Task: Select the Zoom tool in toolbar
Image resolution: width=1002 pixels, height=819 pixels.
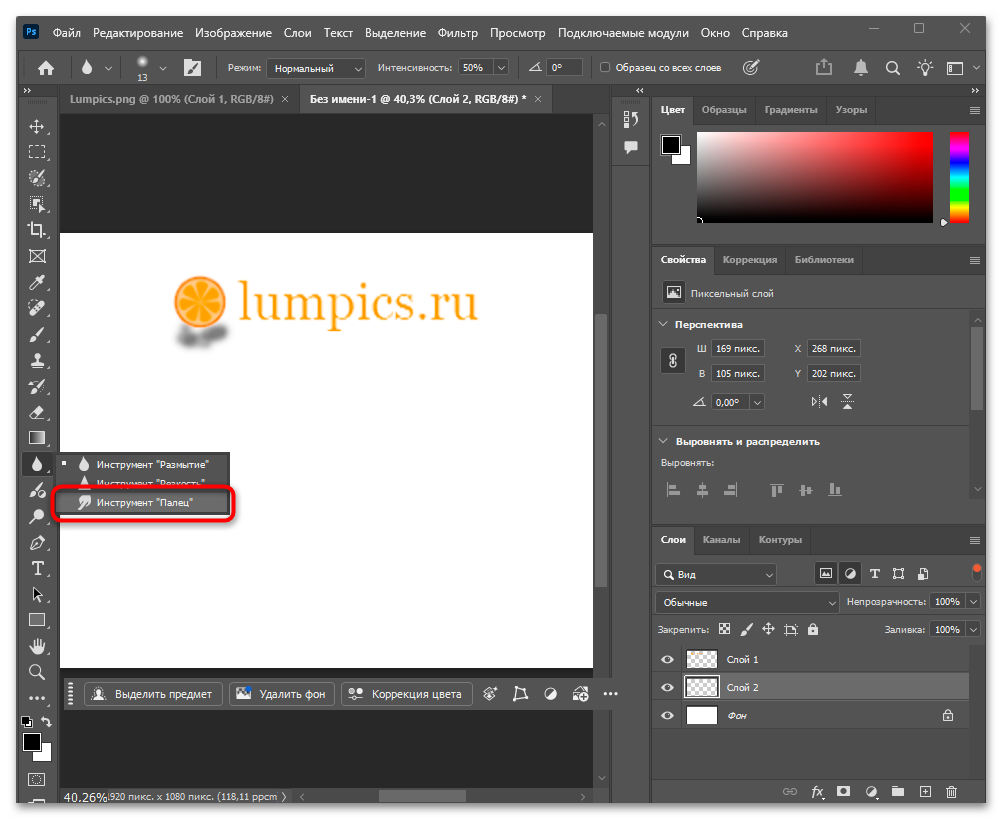Action: pos(37,672)
